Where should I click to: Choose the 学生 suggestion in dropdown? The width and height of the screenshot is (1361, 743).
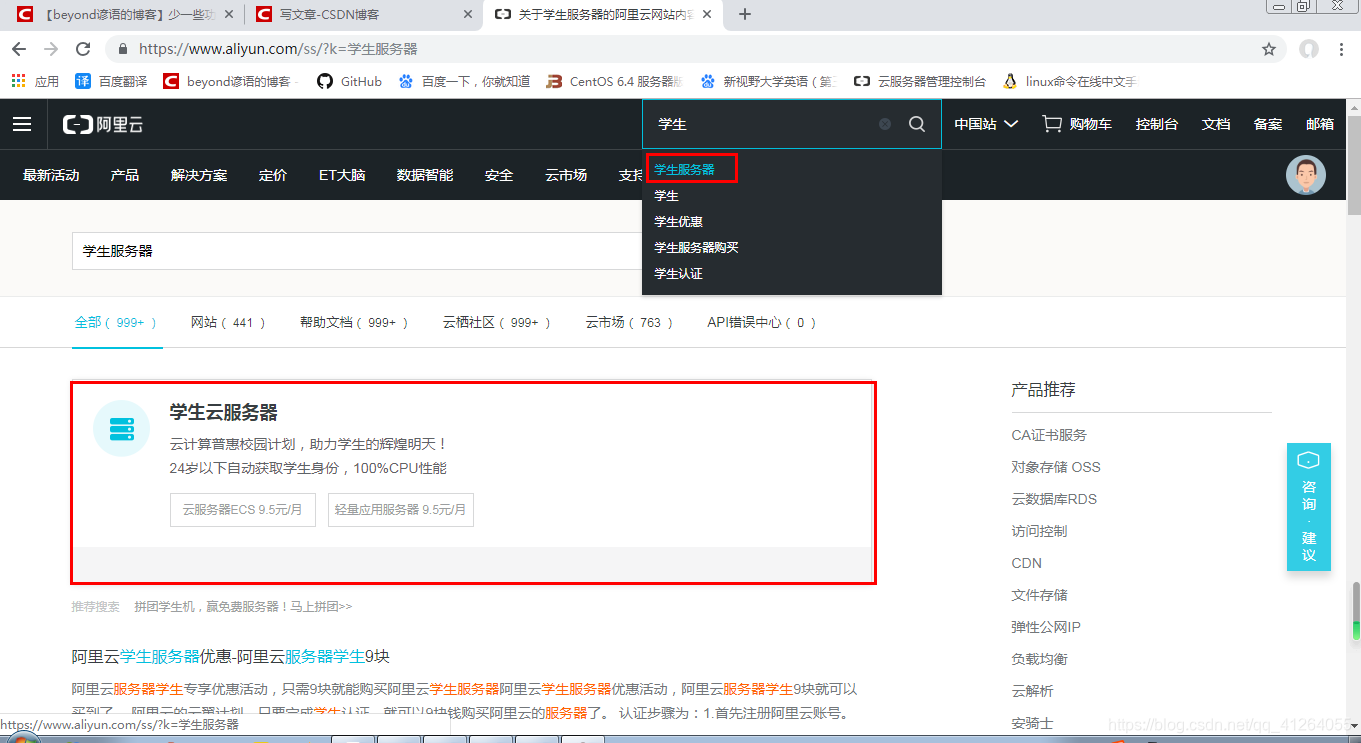click(x=666, y=196)
